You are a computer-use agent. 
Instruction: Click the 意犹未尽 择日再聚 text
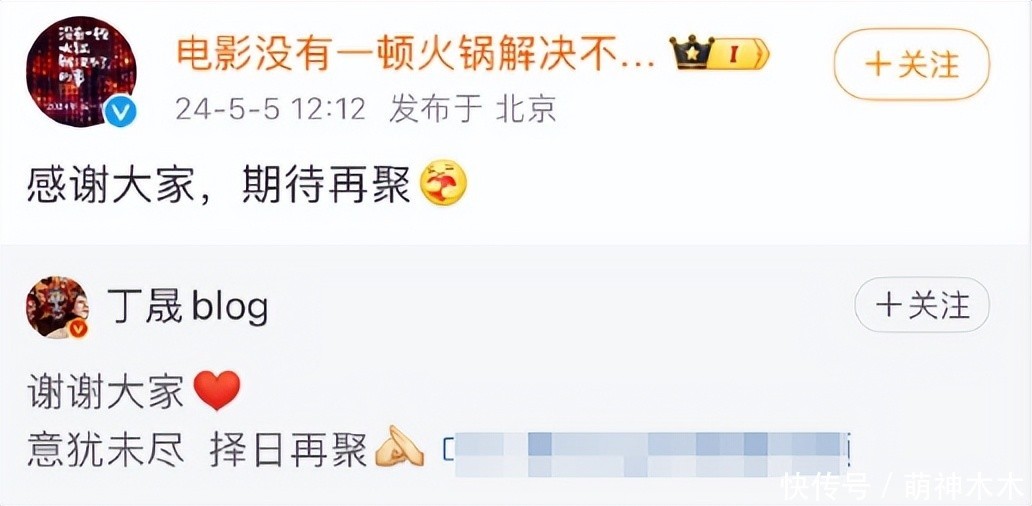(x=197, y=451)
